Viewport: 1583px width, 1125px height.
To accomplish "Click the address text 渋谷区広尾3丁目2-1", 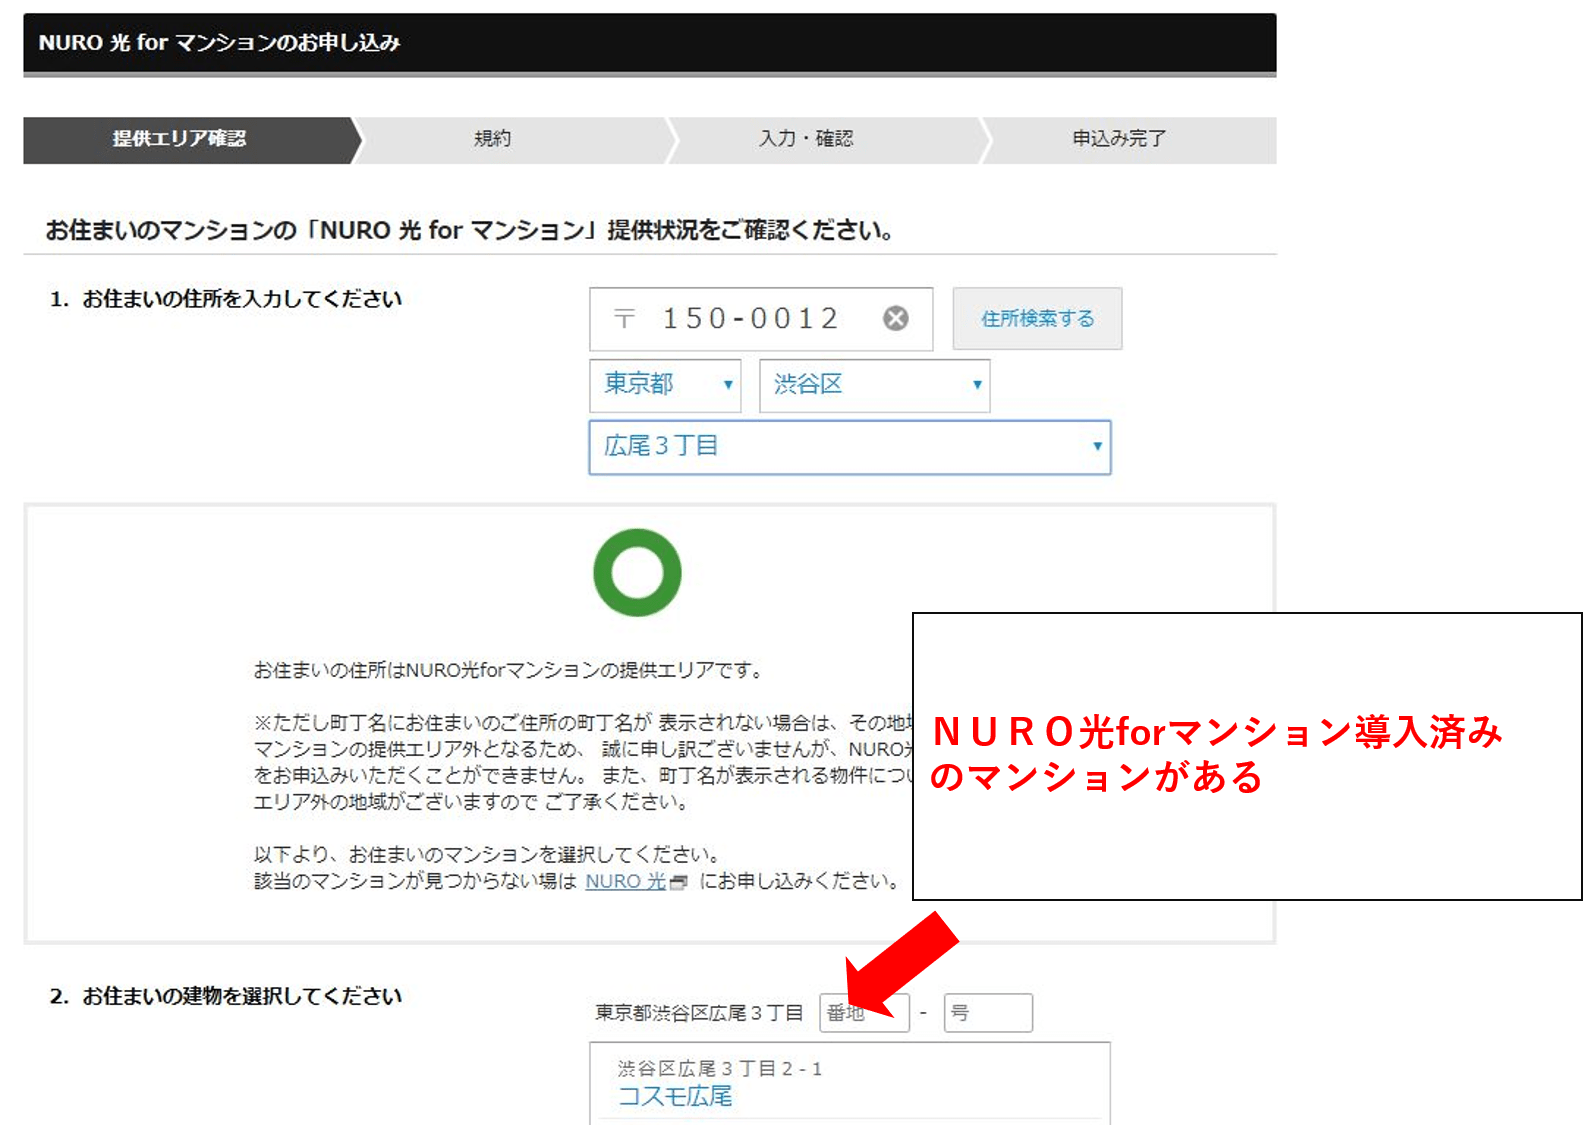I will [720, 1069].
